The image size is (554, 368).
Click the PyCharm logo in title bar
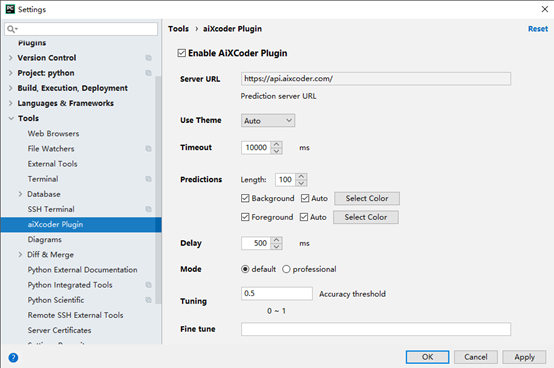point(10,9)
